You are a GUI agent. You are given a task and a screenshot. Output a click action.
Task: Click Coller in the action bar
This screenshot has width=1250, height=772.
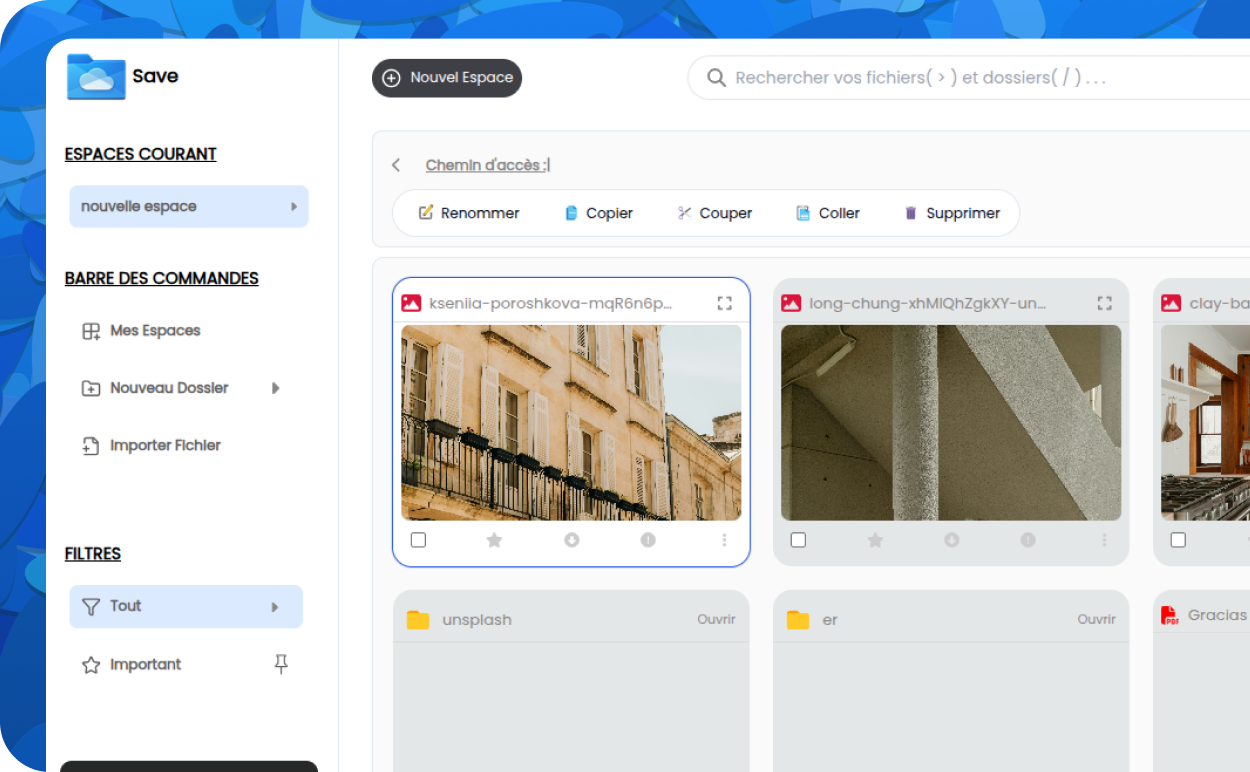pos(828,213)
